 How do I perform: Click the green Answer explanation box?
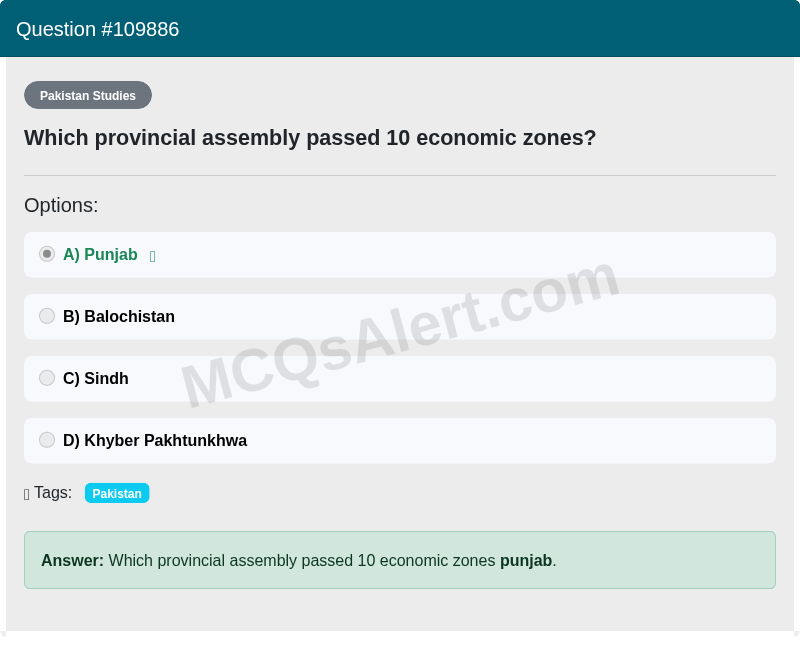pos(400,560)
